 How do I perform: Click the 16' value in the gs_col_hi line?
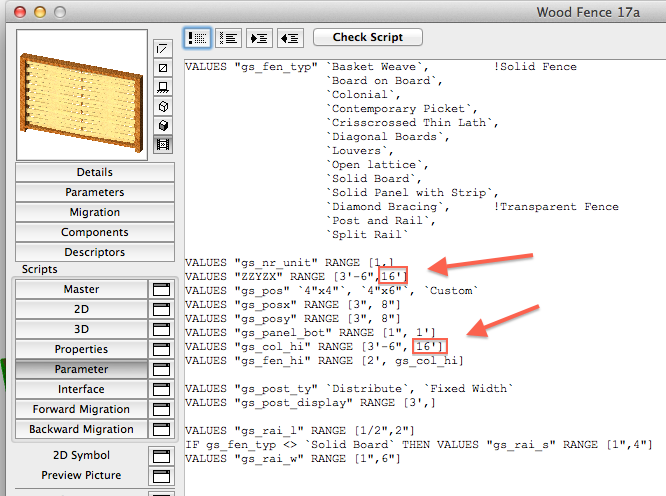point(429,347)
